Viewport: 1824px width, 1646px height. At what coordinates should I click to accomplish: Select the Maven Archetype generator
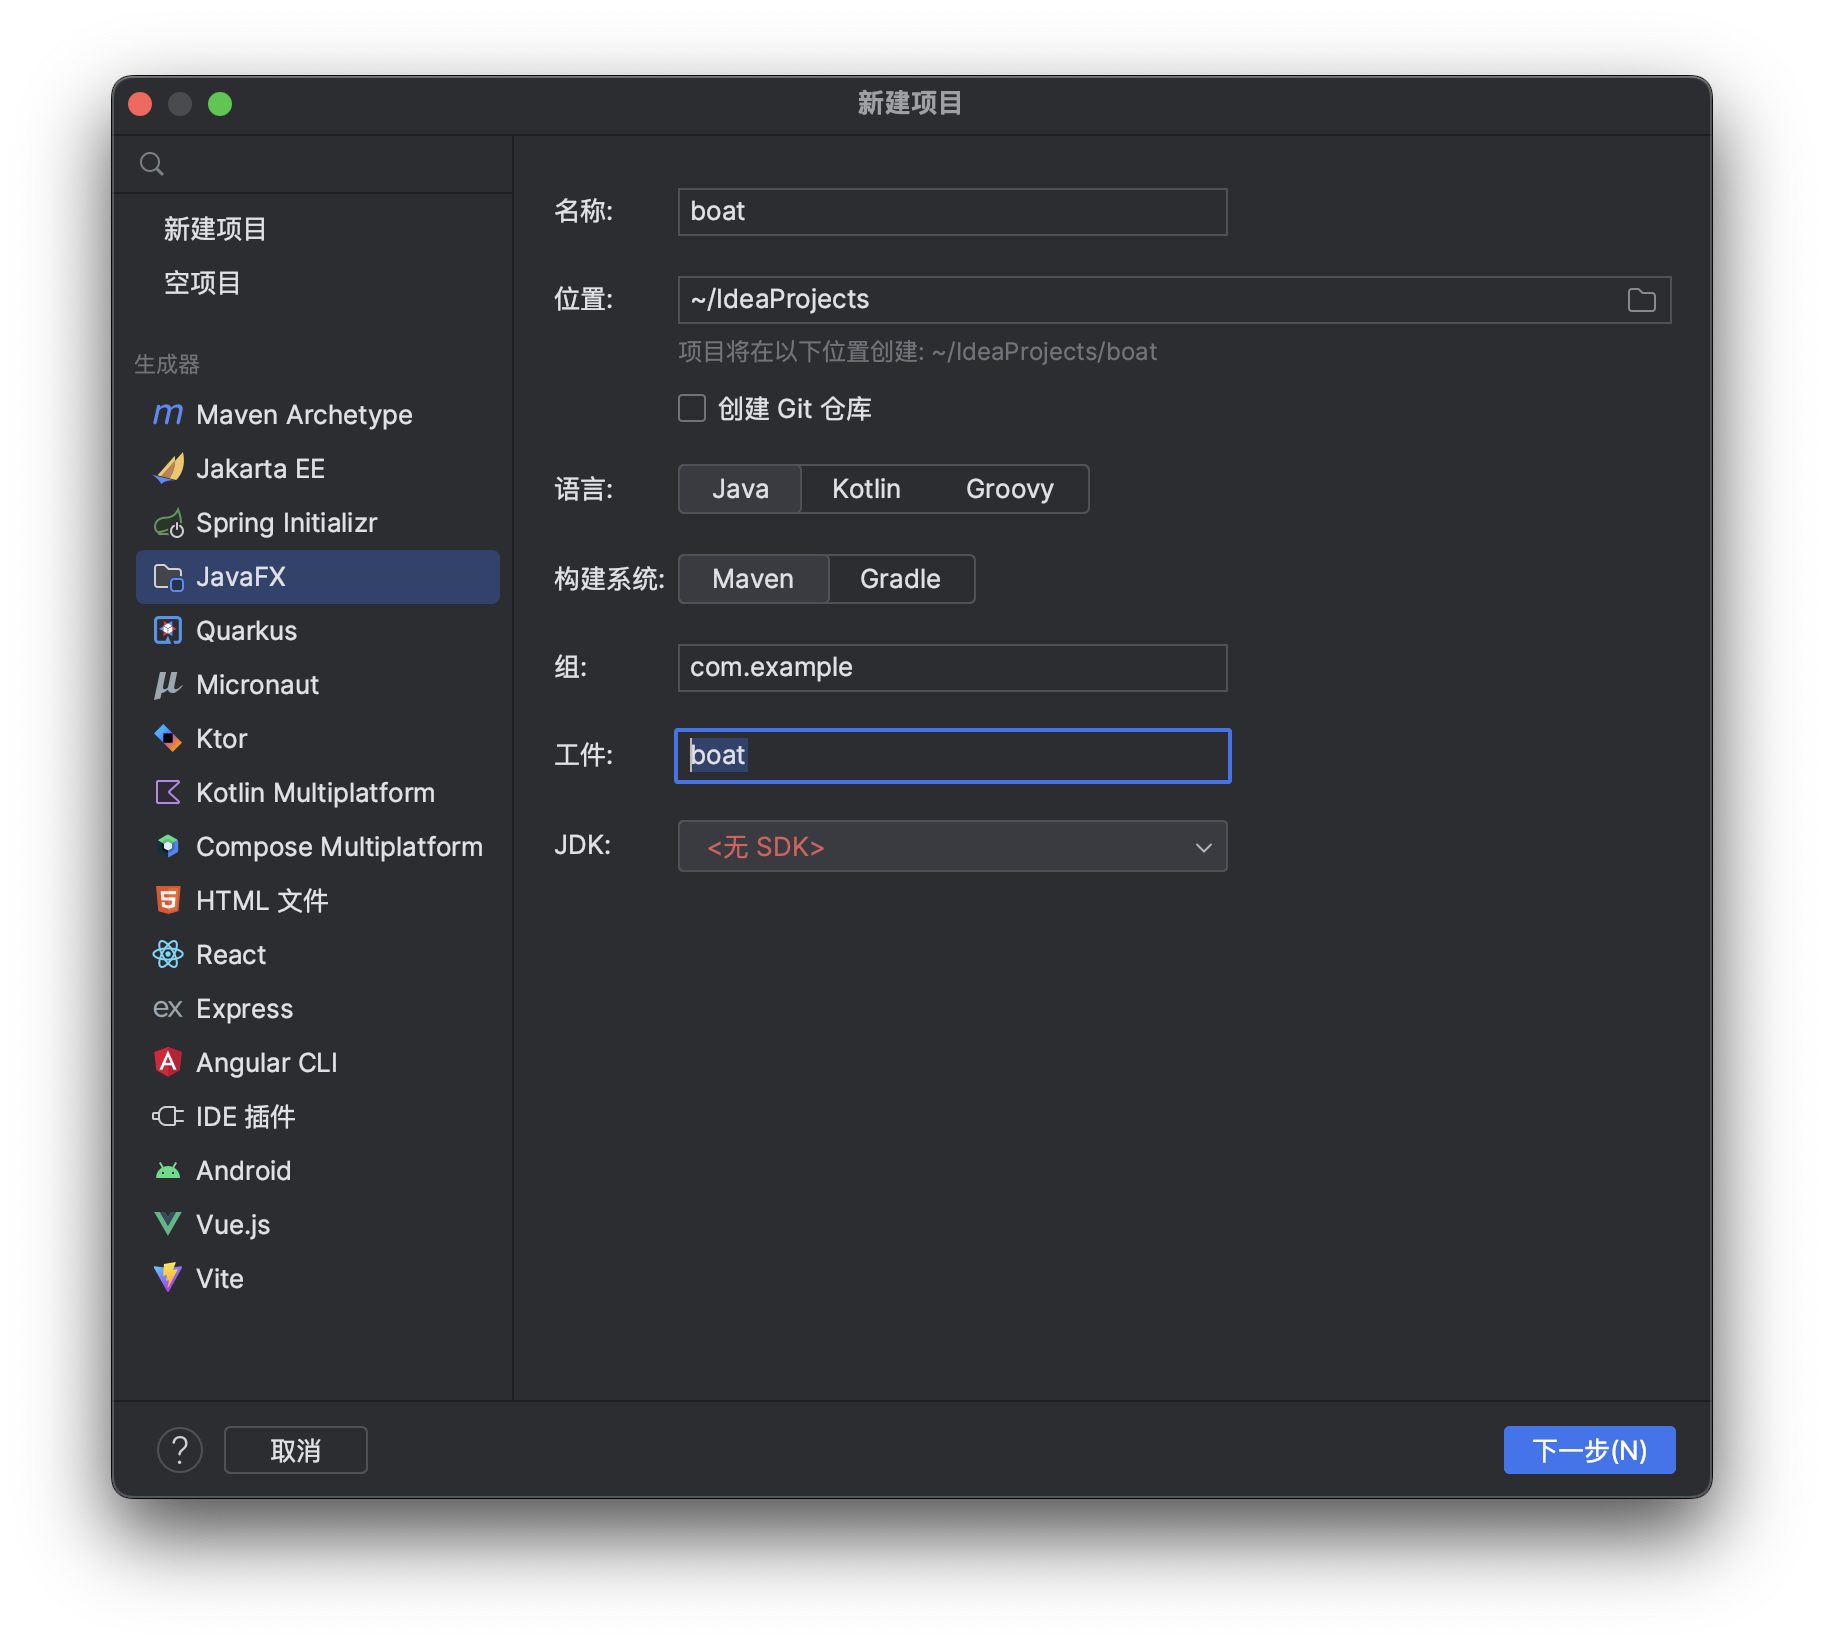[x=304, y=414]
